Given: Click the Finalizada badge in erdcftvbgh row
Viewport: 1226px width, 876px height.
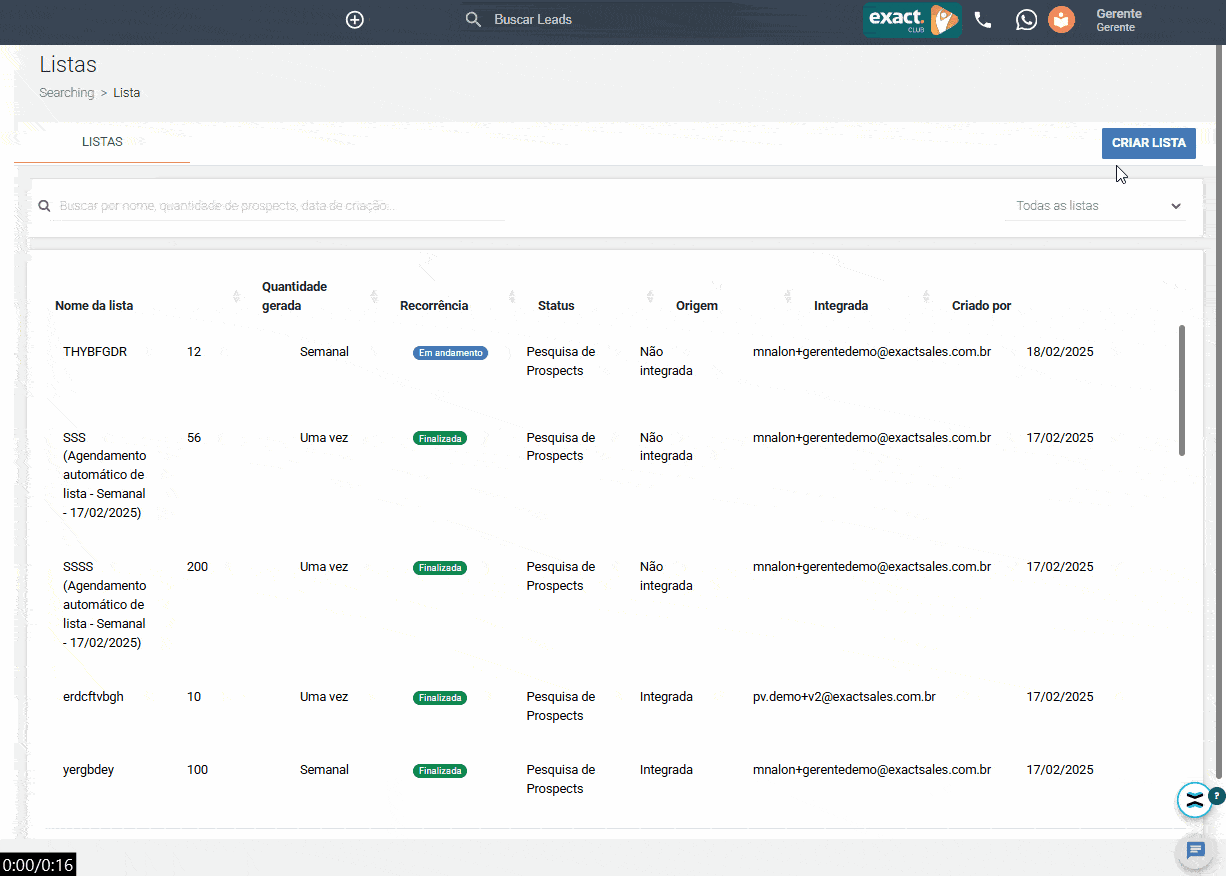Looking at the screenshot, I should (x=440, y=698).
